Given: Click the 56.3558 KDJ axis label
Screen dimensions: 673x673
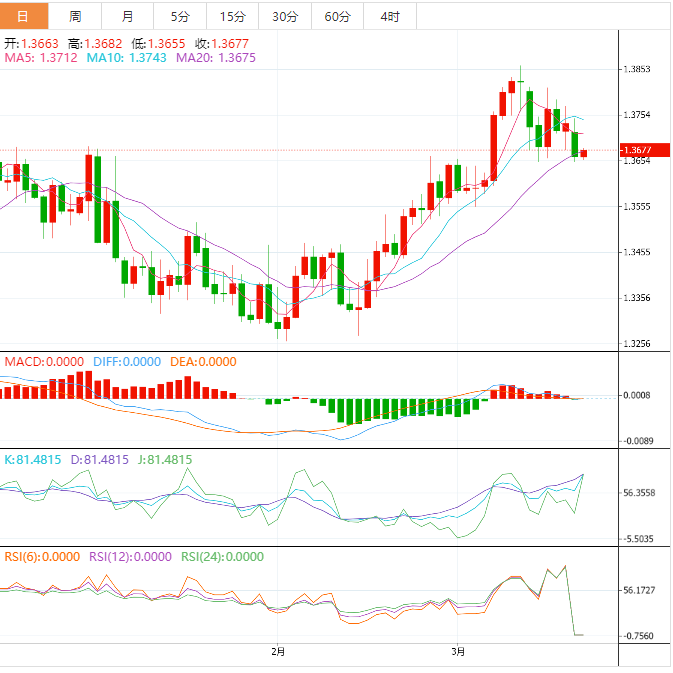Looking at the screenshot, I should [x=639, y=493].
